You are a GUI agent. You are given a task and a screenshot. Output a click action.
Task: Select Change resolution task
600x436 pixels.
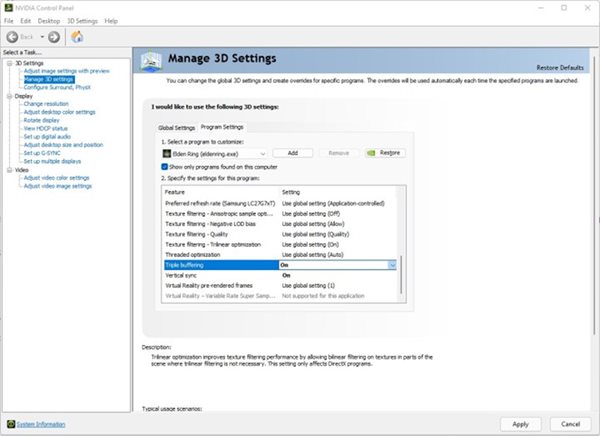[x=46, y=104]
